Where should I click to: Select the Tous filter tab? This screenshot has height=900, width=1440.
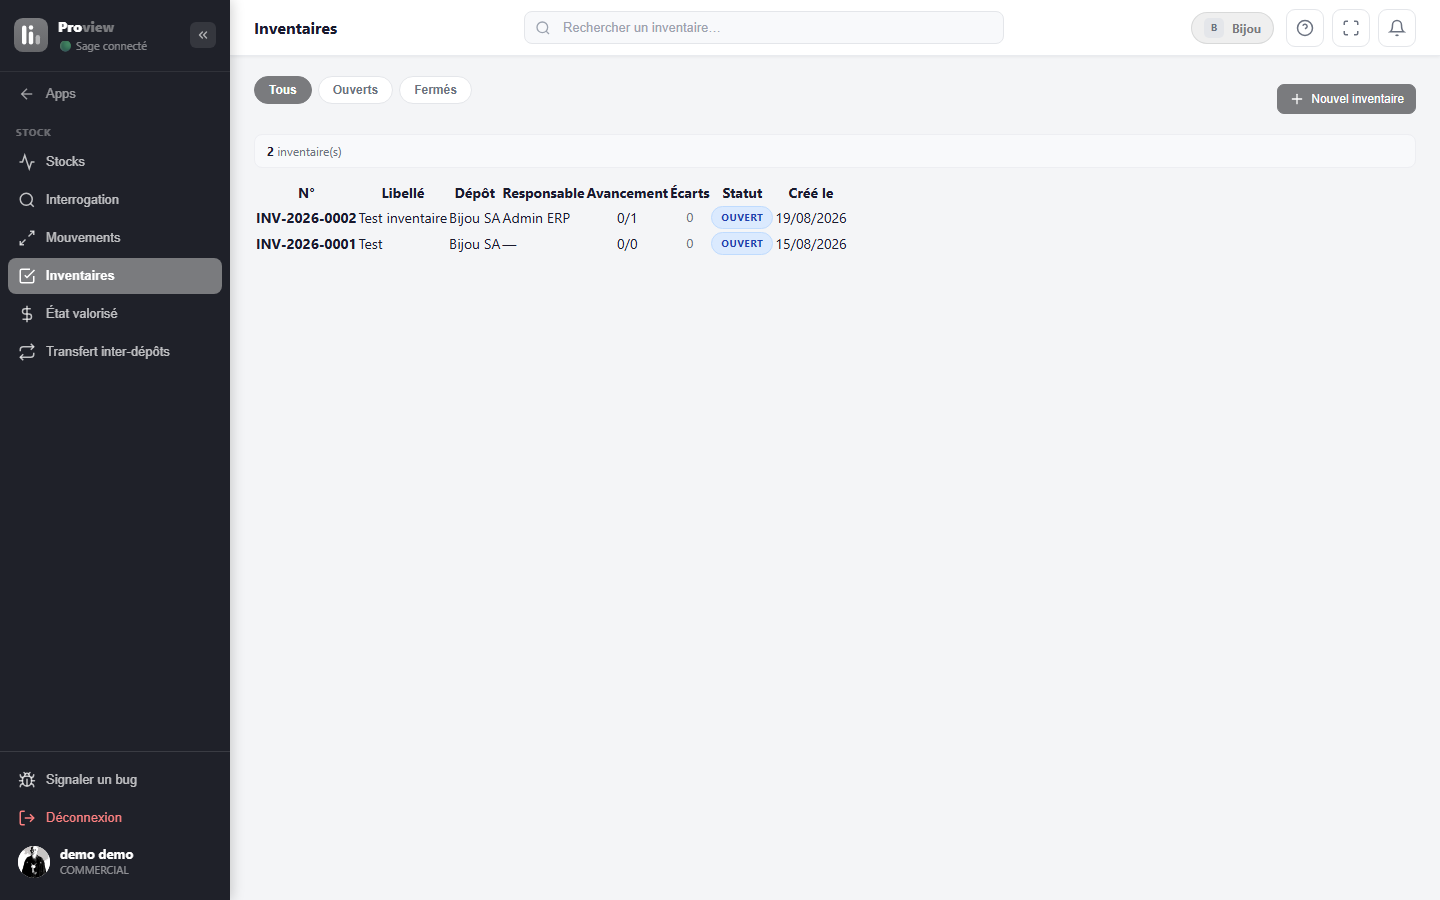point(283,90)
